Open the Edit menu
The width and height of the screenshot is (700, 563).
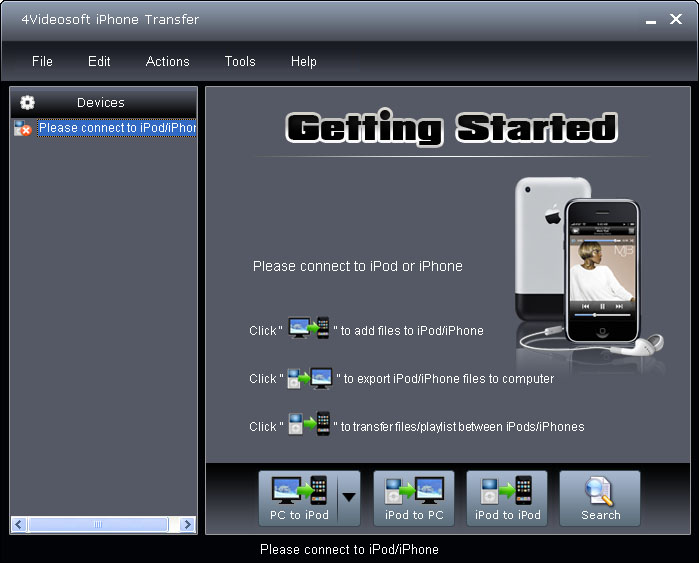coord(99,61)
